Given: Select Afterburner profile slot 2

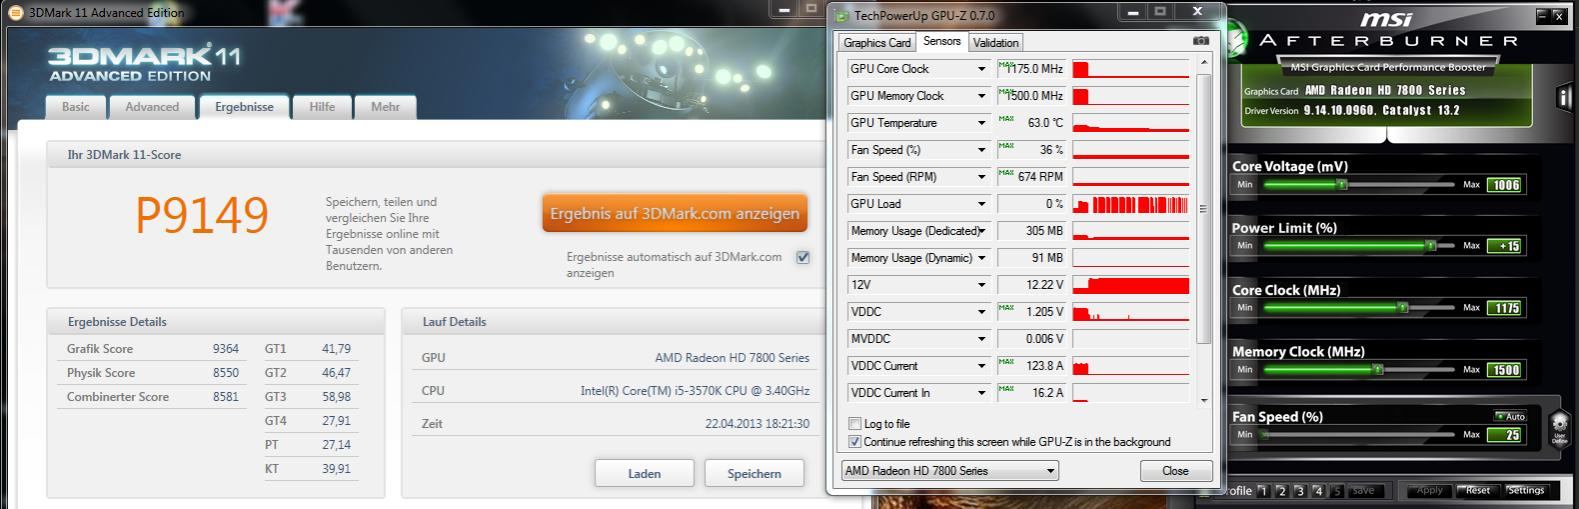Looking at the screenshot, I should point(1281,491).
